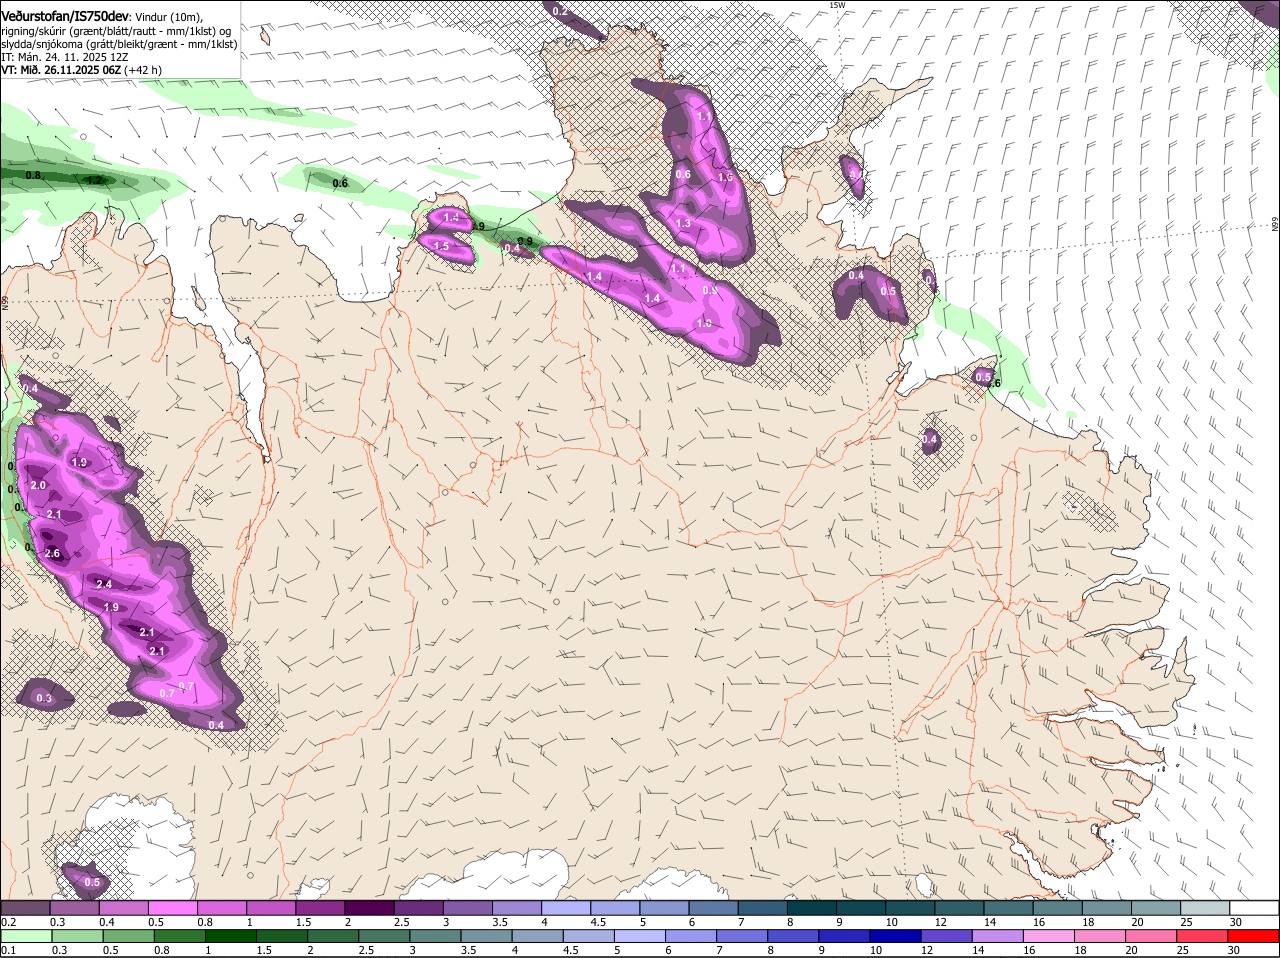Select the VT: Mið. 26.11.2025 06Z (+42 h) line

coord(81,70)
